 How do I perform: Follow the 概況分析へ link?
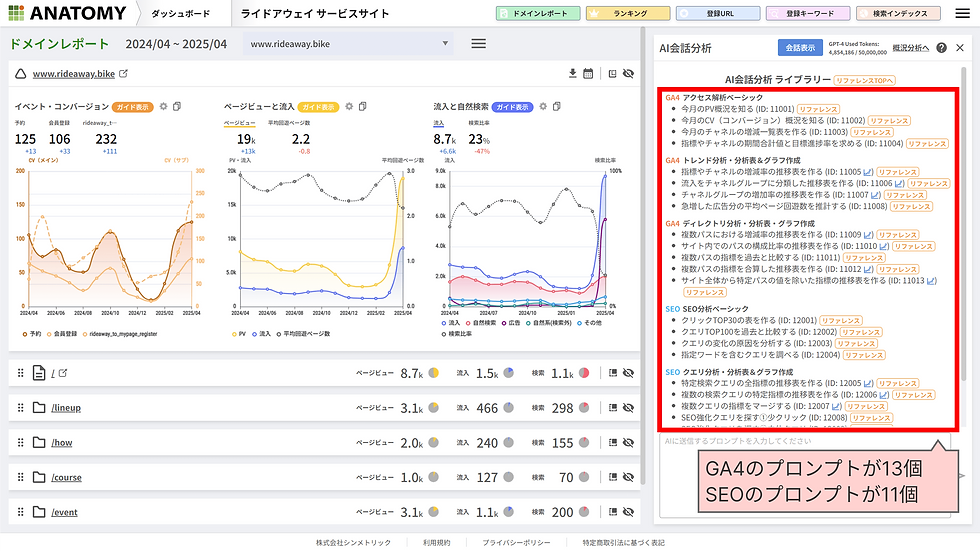pyautogui.click(x=911, y=48)
